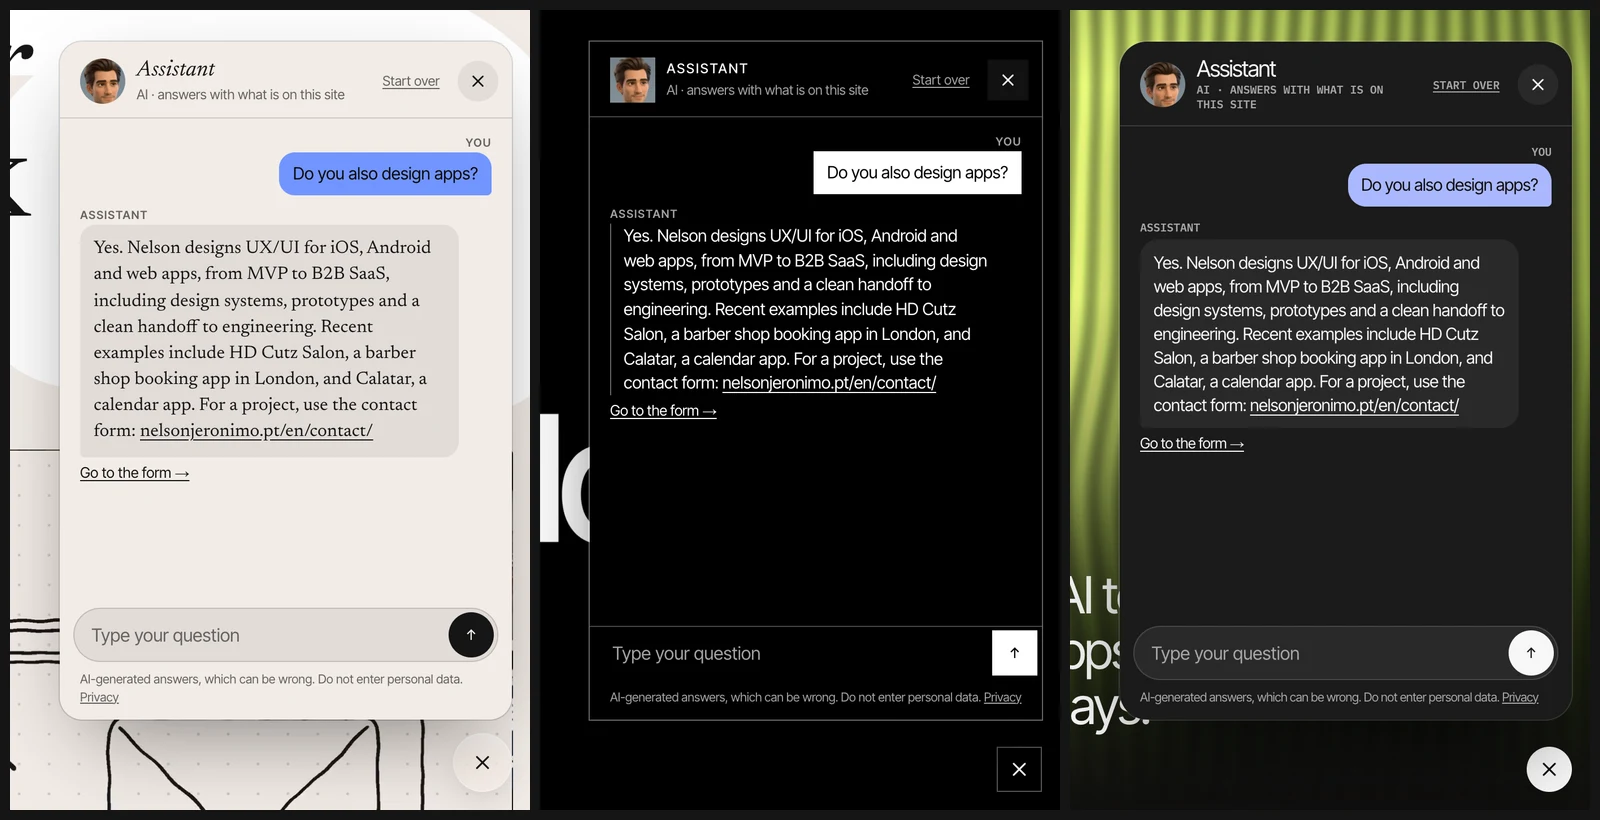Send question in green-theme chat
The width and height of the screenshot is (1600, 820).
click(x=1531, y=653)
